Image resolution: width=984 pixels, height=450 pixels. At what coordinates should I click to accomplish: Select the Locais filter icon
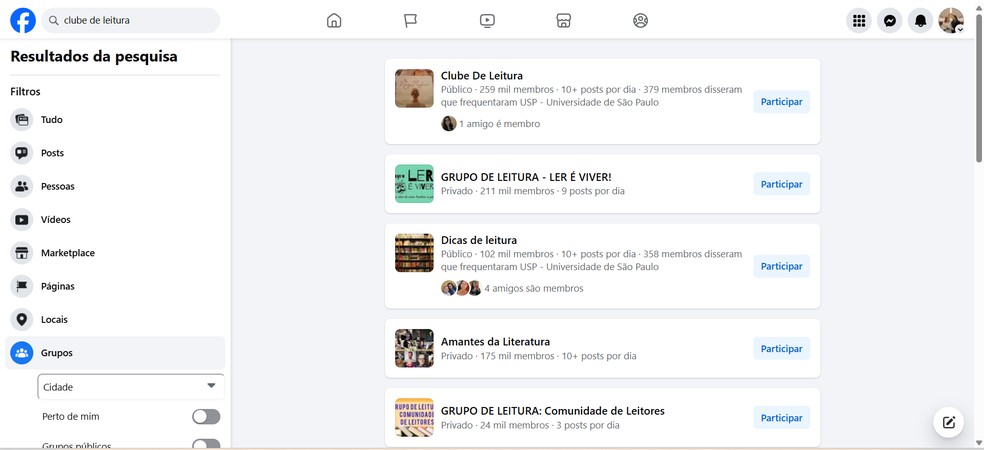click(x=22, y=319)
